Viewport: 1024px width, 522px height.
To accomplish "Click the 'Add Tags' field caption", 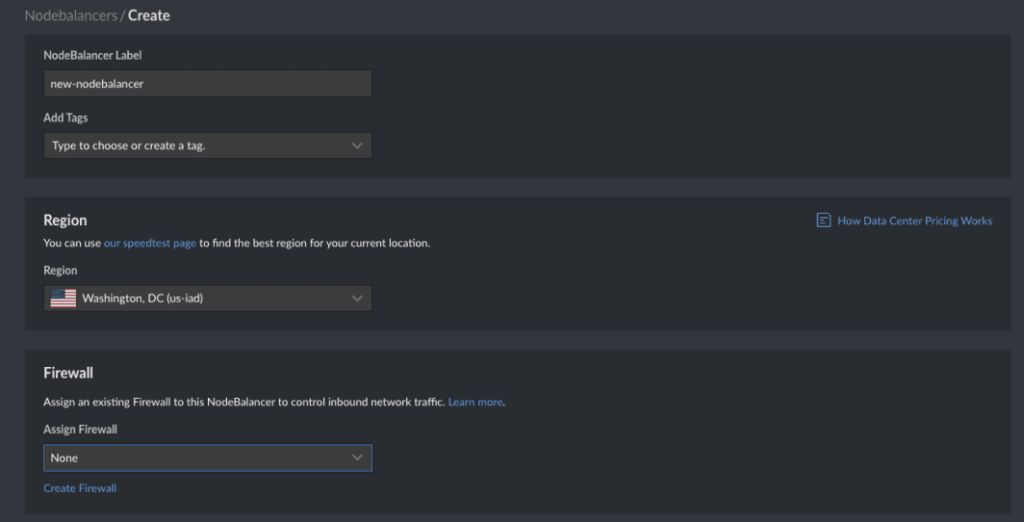I will pyautogui.click(x=65, y=118).
